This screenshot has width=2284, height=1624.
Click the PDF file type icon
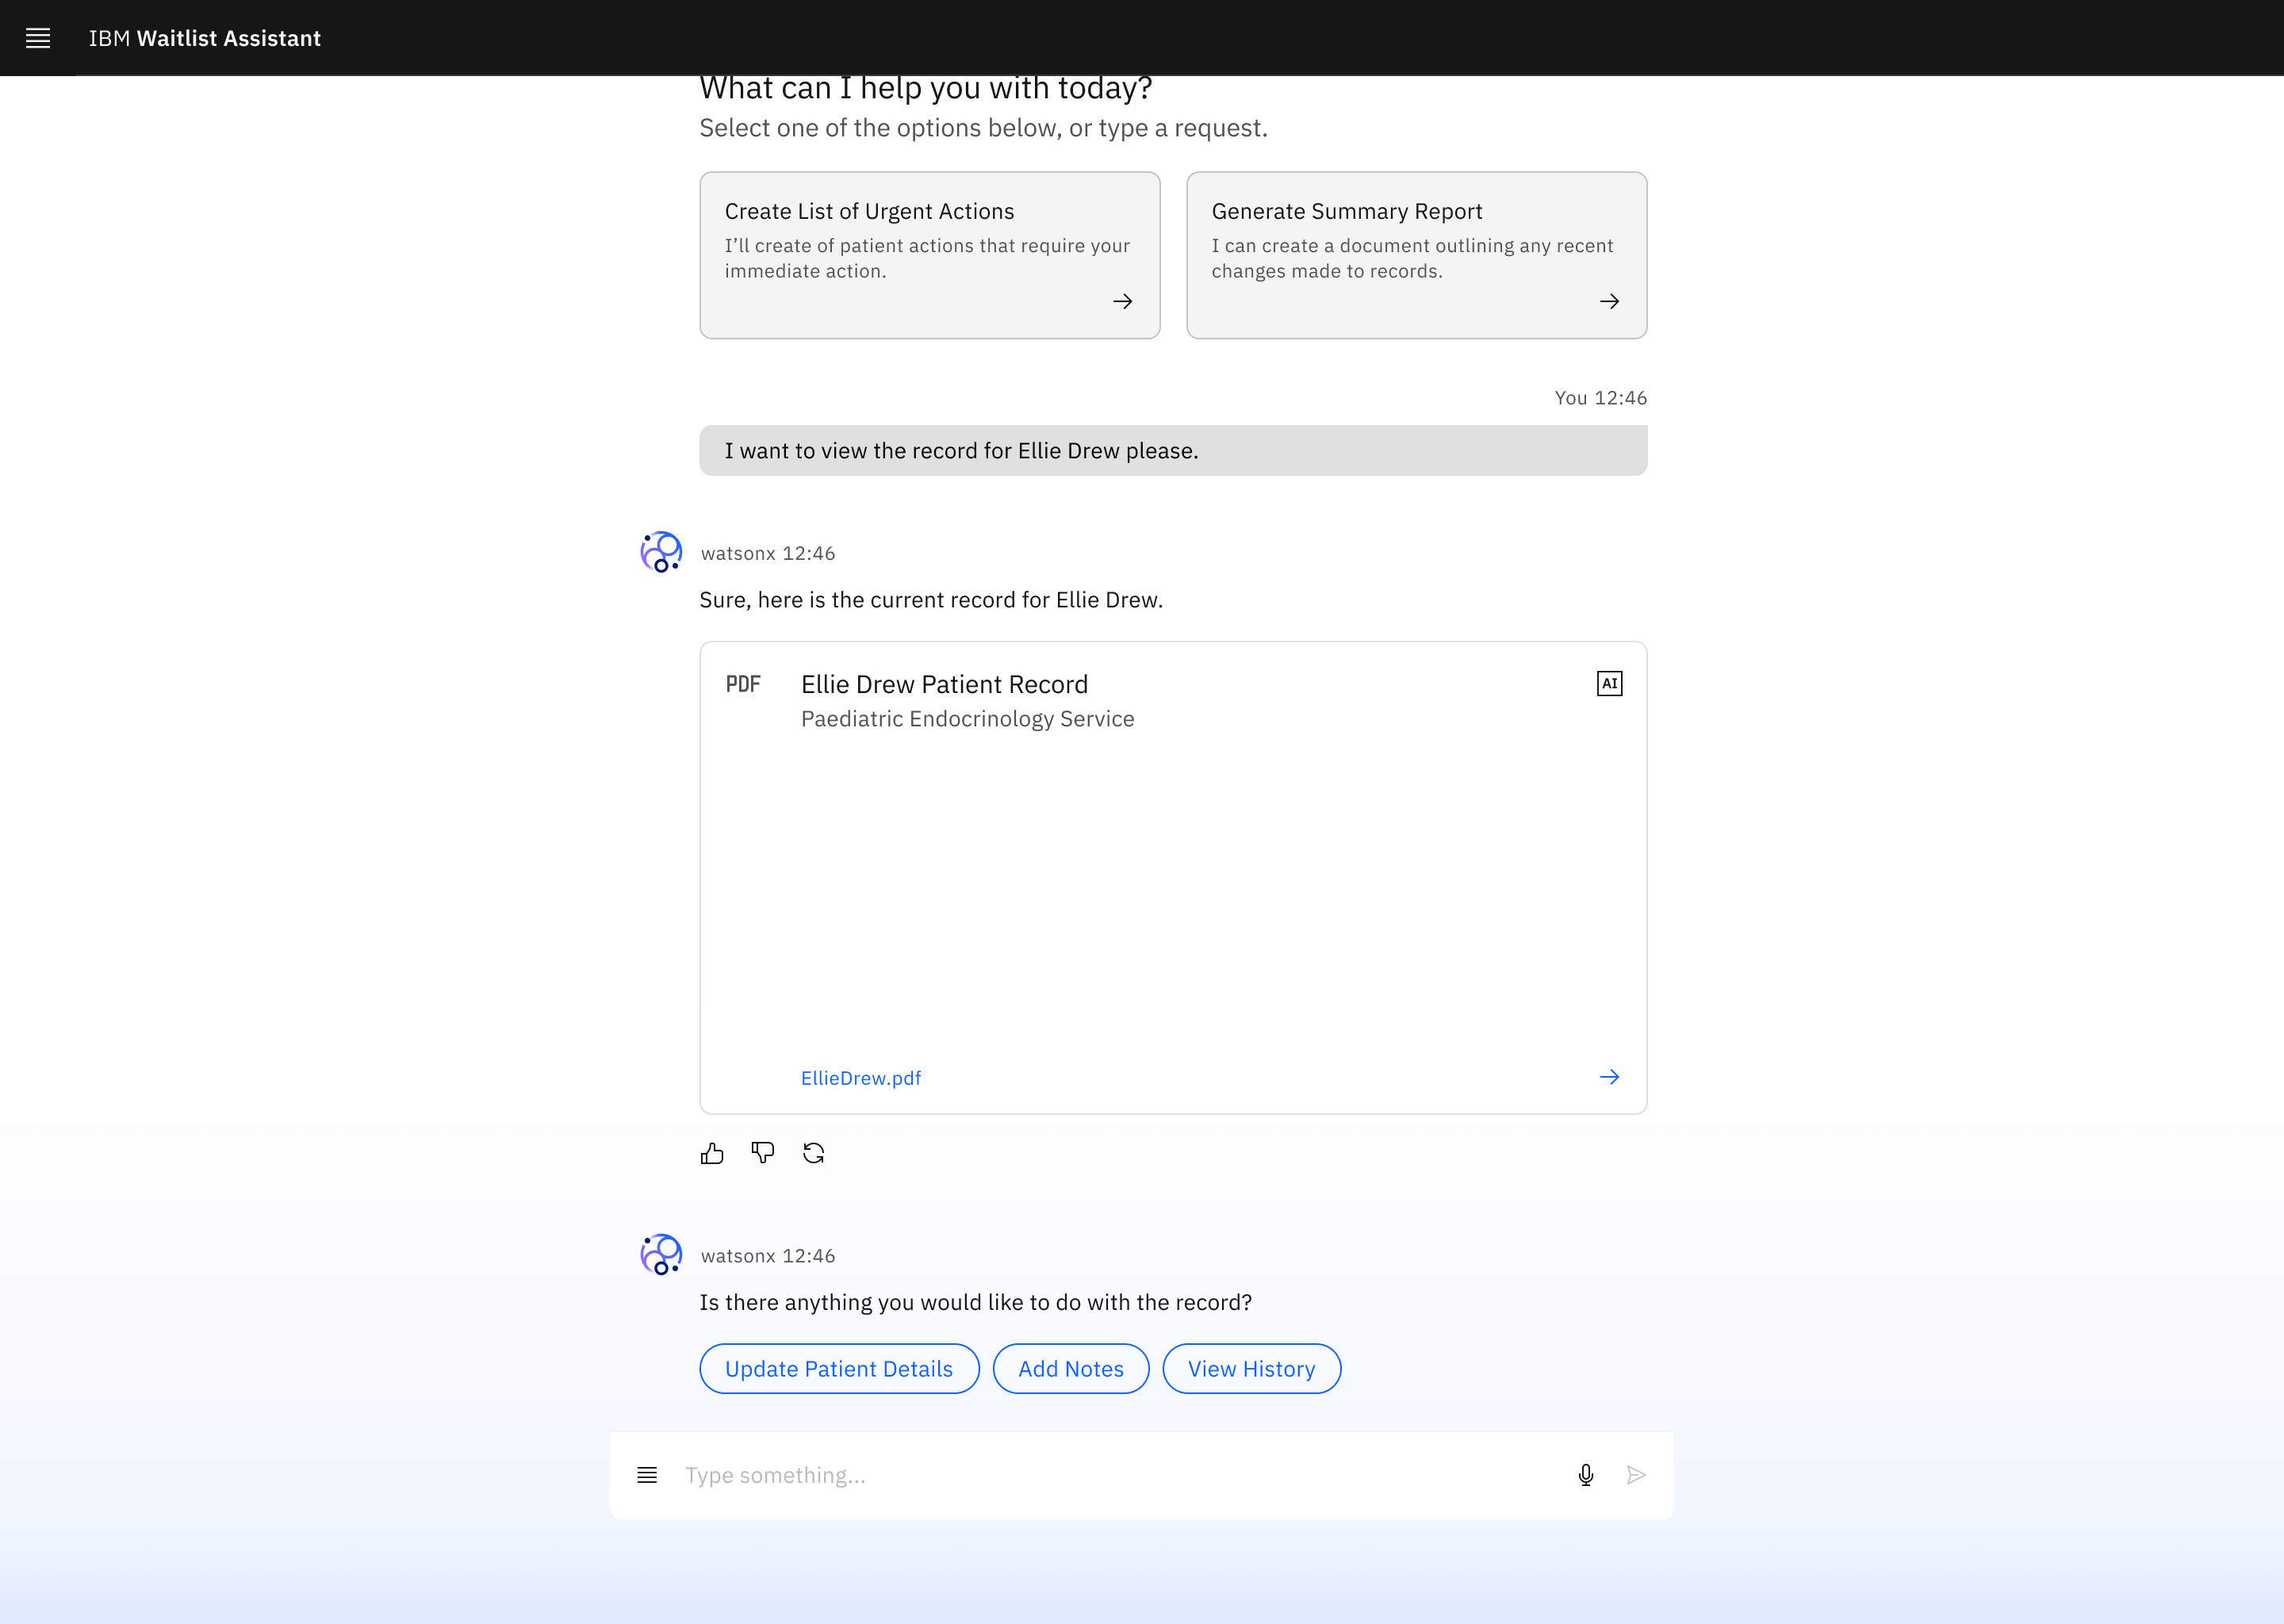(743, 684)
